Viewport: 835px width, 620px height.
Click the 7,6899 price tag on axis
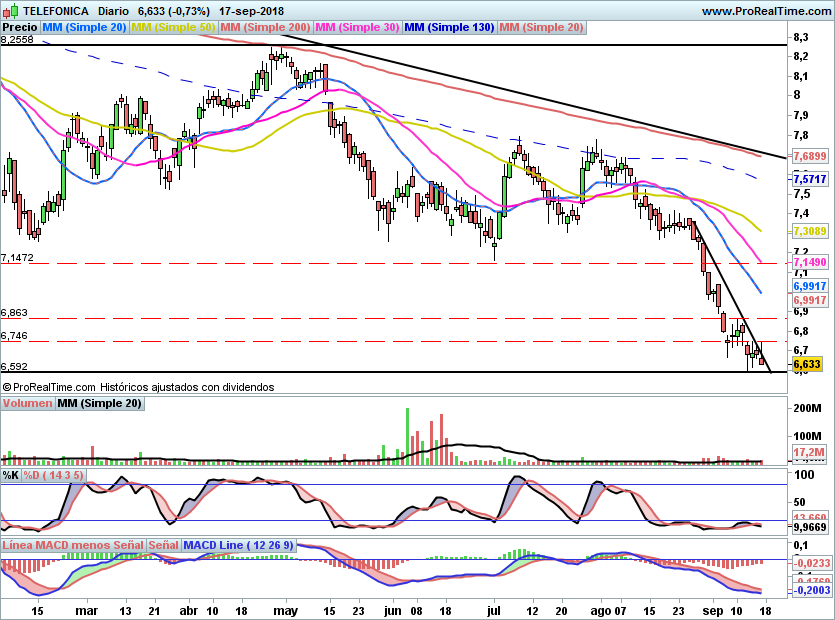coord(808,157)
